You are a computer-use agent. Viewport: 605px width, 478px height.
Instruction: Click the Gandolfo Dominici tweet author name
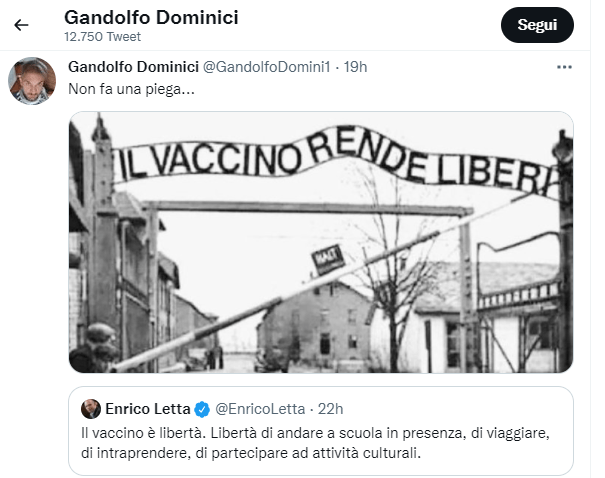[134, 67]
